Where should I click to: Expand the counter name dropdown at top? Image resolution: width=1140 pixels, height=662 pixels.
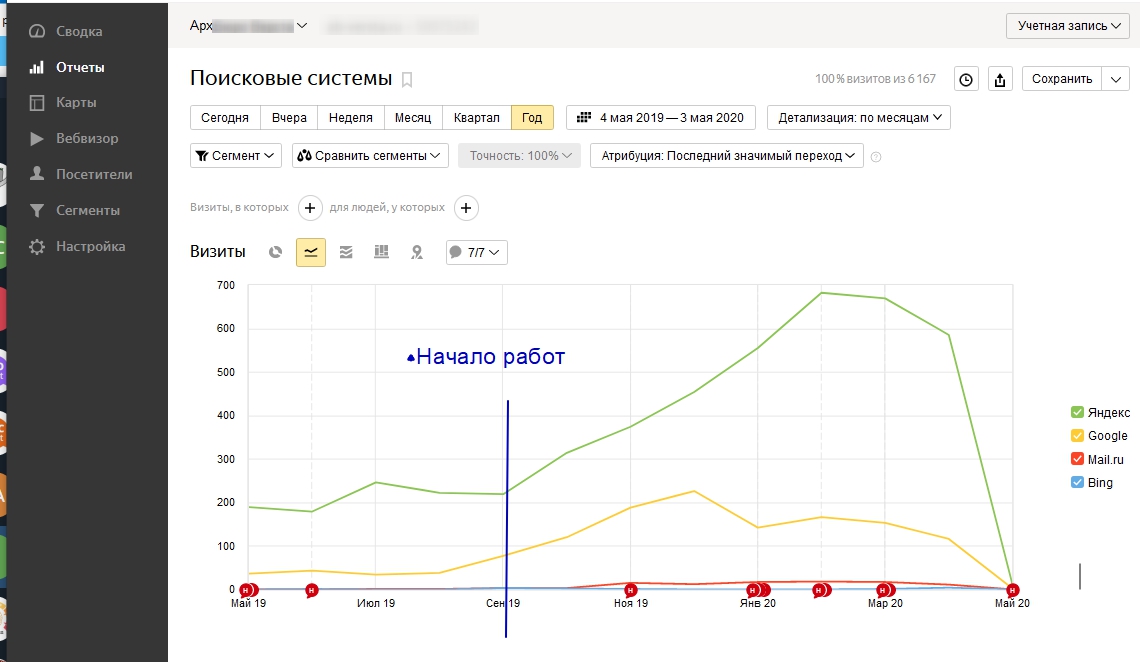302,25
